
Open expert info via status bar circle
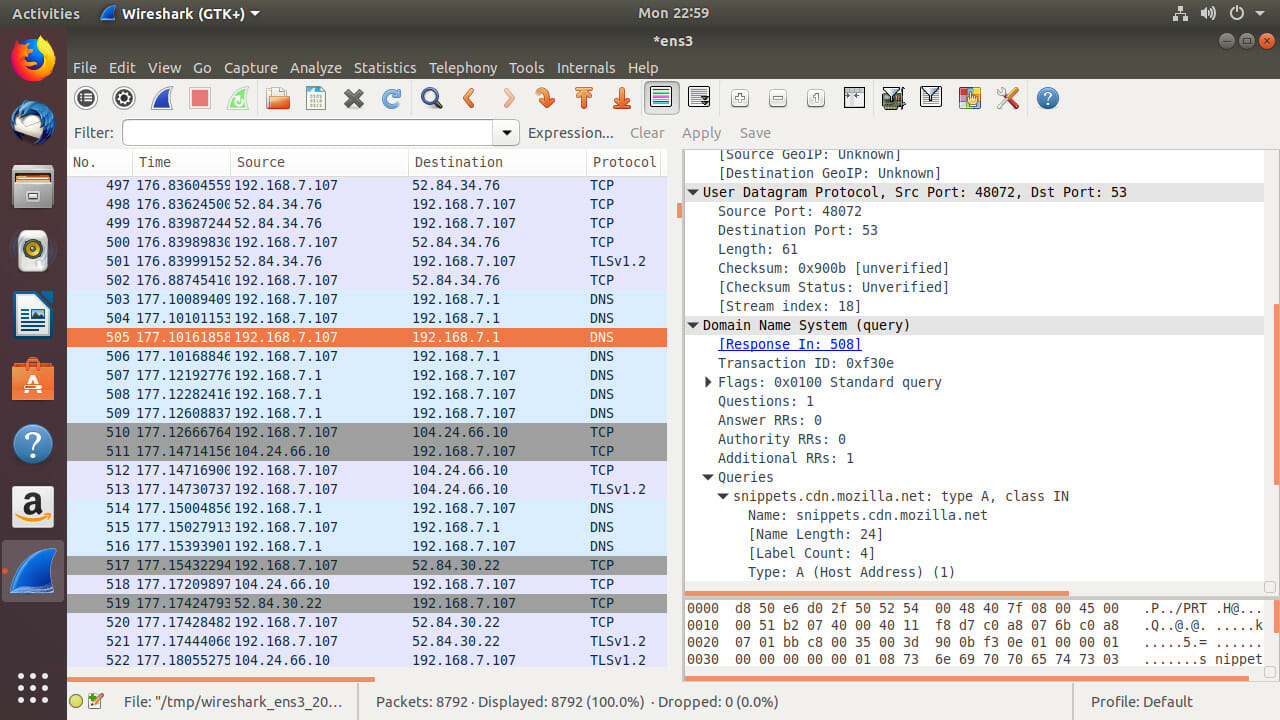point(76,702)
